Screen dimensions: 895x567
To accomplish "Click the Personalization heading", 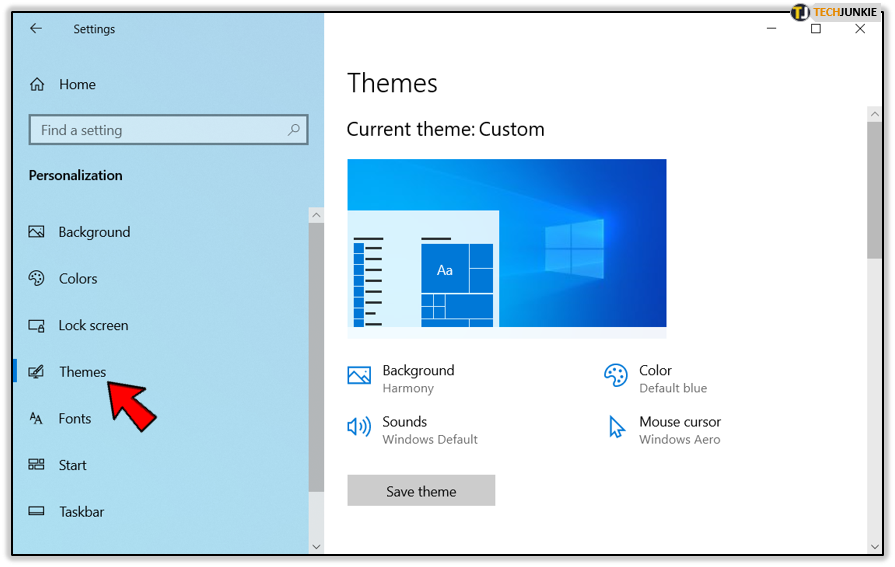I will 75,175.
